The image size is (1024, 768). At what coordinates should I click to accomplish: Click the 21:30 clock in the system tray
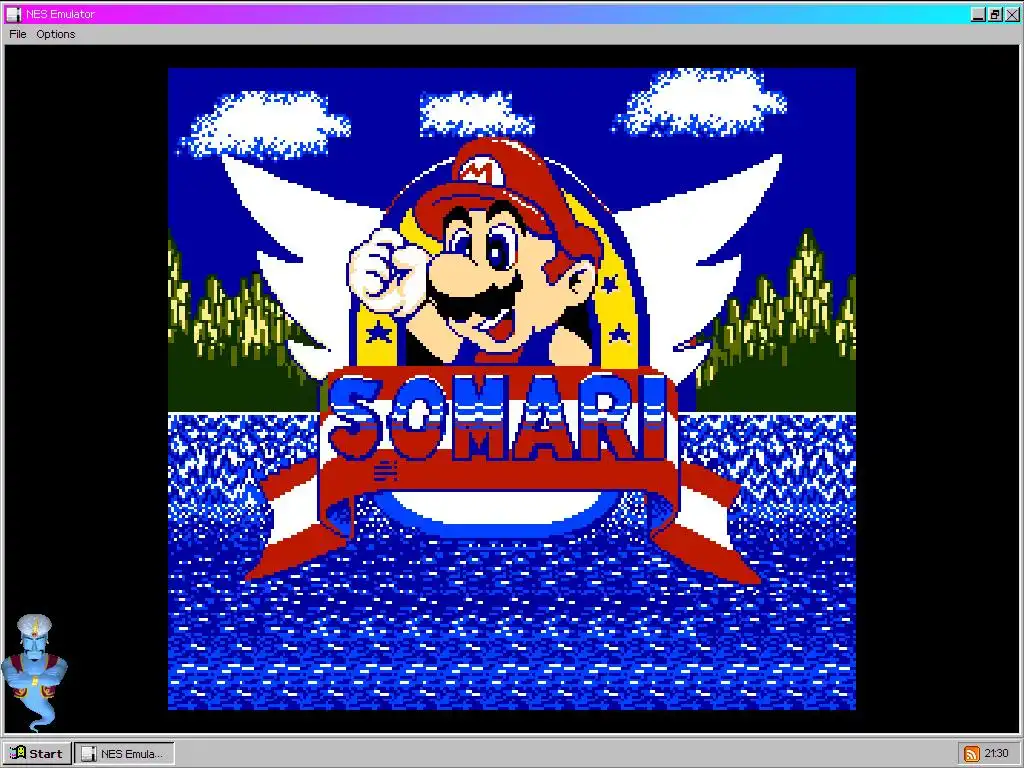tap(997, 754)
